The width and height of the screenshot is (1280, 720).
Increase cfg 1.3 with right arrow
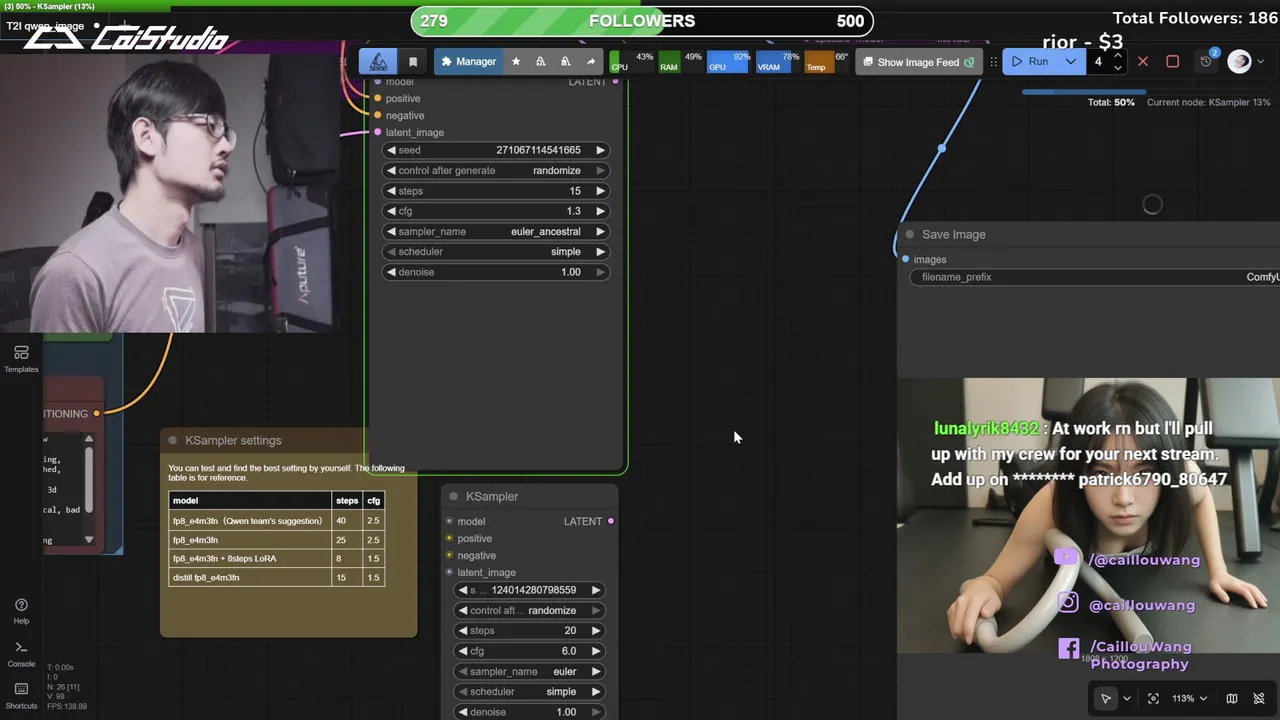click(x=600, y=211)
